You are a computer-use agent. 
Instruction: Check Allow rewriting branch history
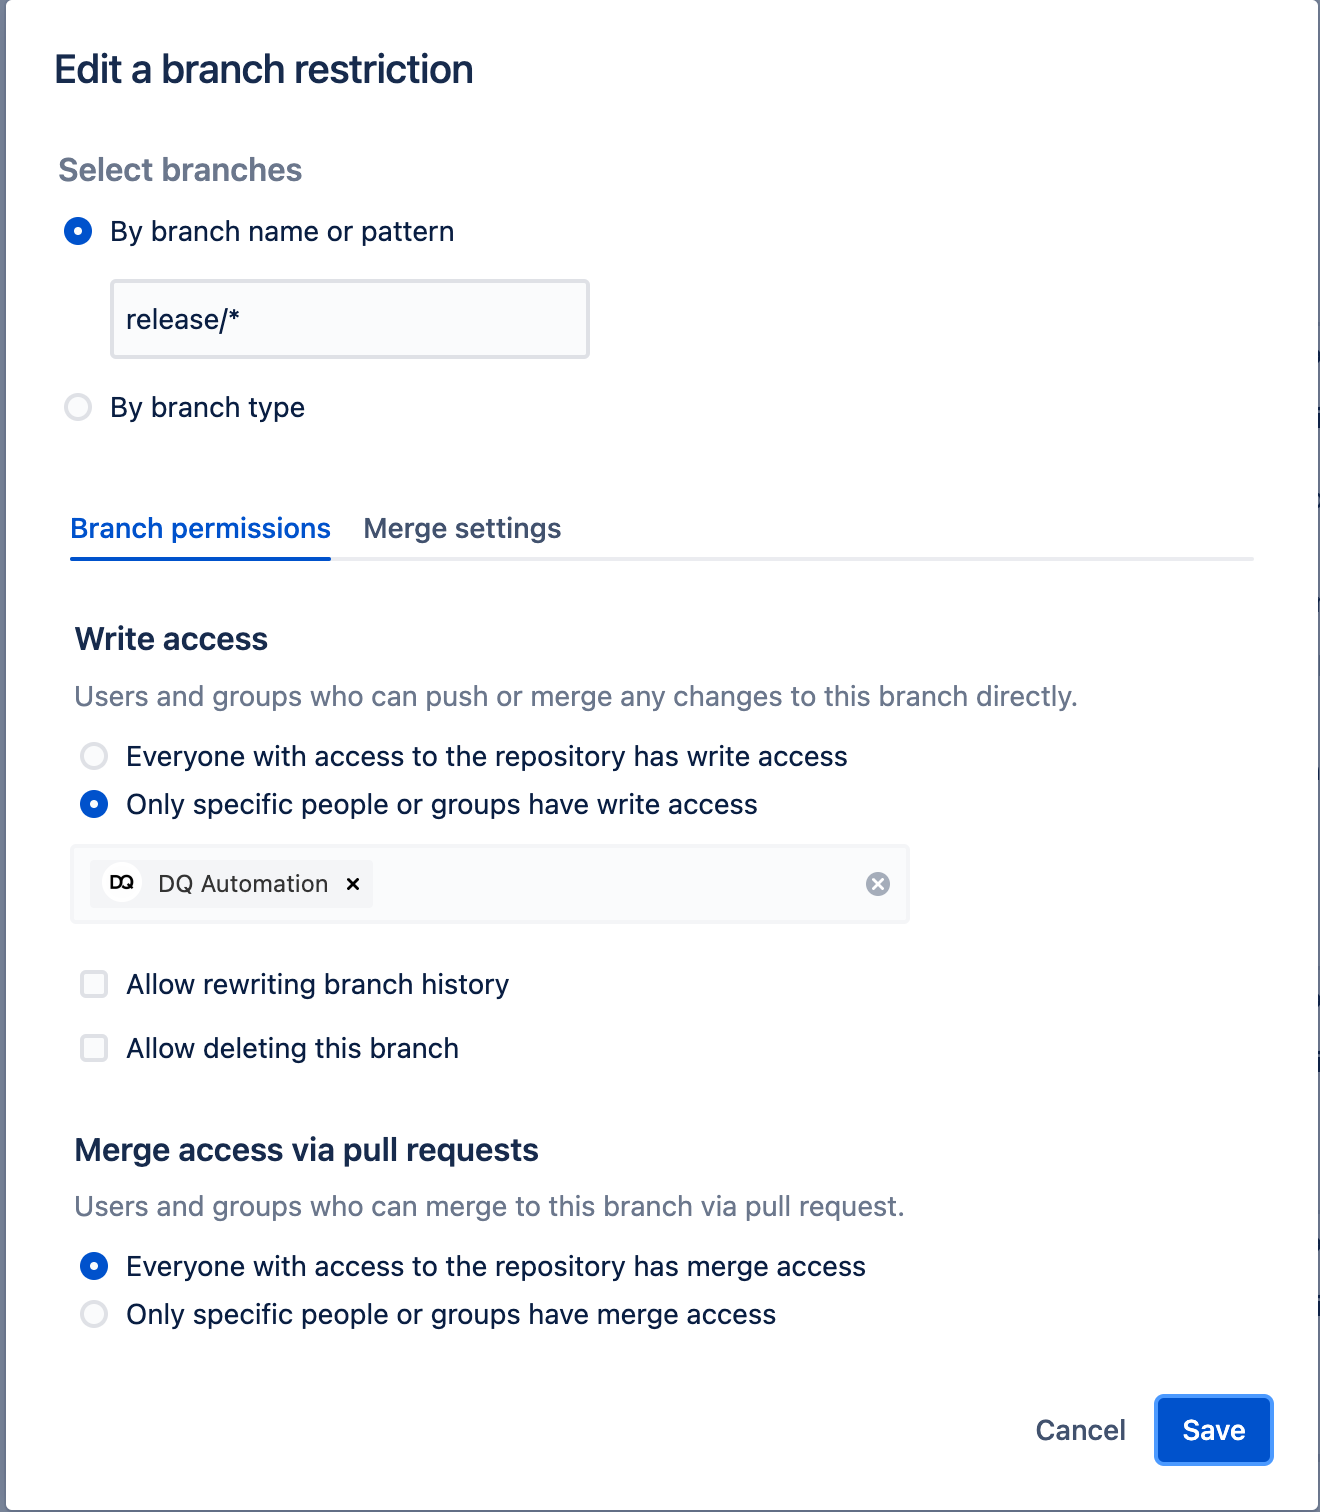click(93, 984)
